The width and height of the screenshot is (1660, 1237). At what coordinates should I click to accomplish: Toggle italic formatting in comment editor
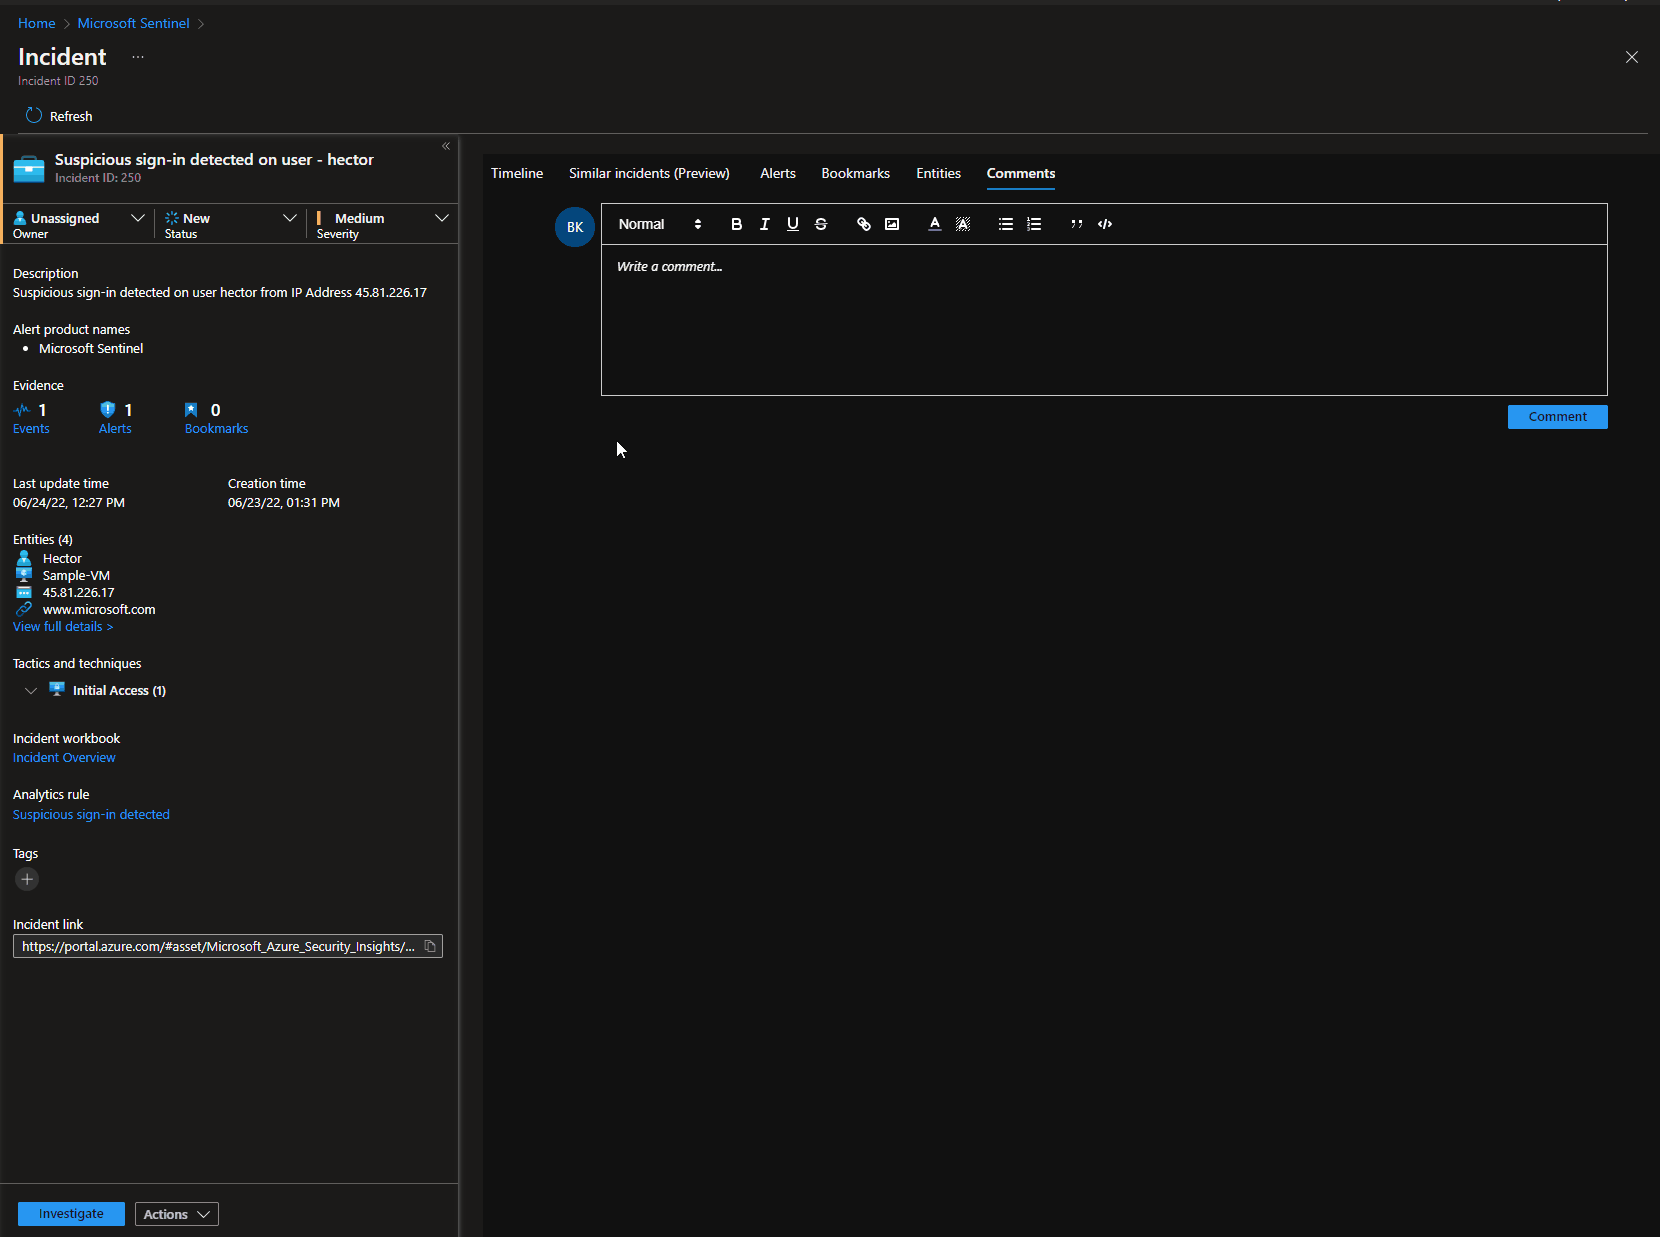[x=764, y=224]
